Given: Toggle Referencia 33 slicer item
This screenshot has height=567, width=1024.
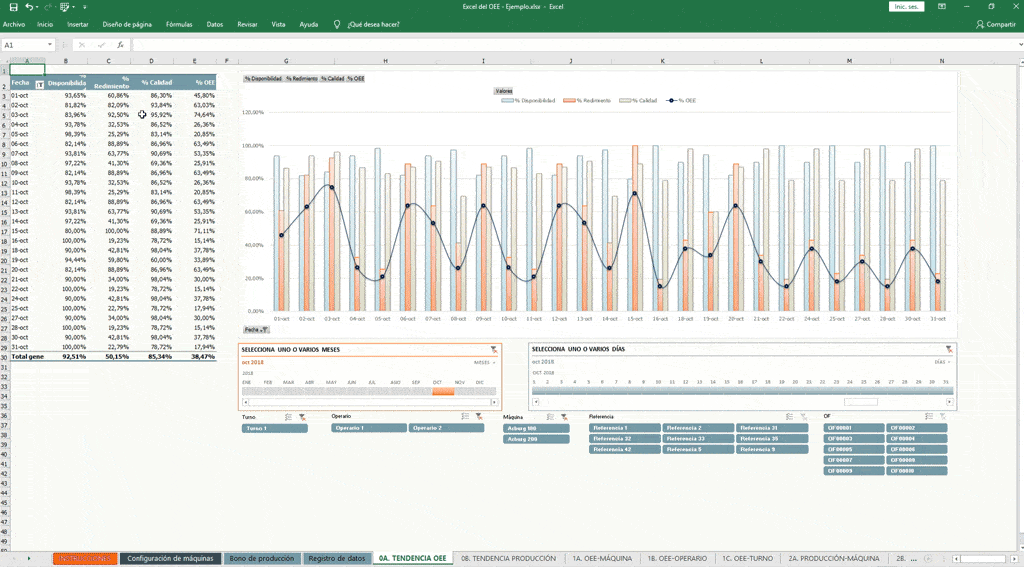Looking at the screenshot, I should (698, 439).
